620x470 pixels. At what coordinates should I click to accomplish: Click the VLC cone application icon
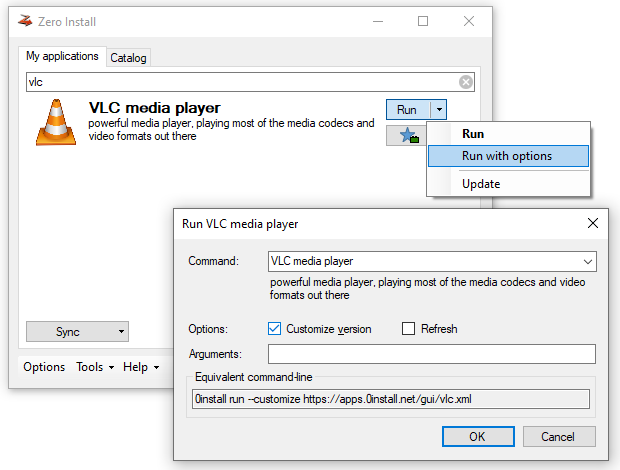[x=56, y=123]
